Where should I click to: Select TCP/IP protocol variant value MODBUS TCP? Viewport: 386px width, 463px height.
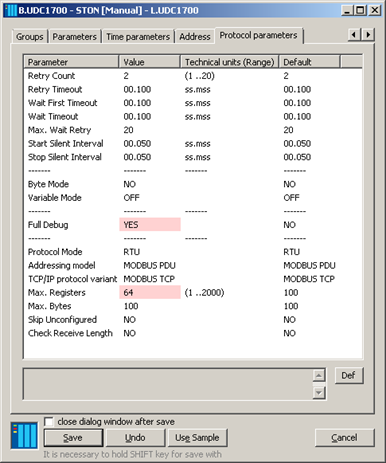click(149, 279)
